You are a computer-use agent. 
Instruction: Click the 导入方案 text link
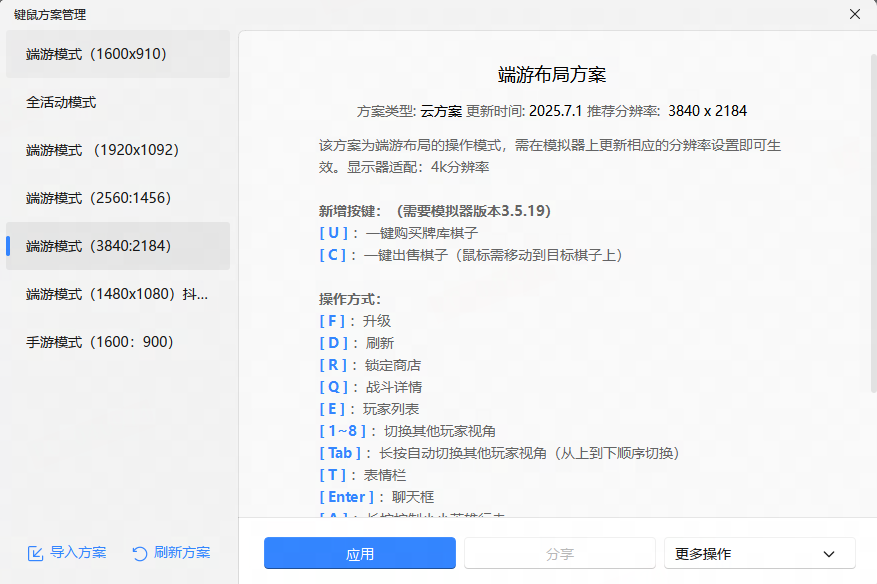(78, 553)
